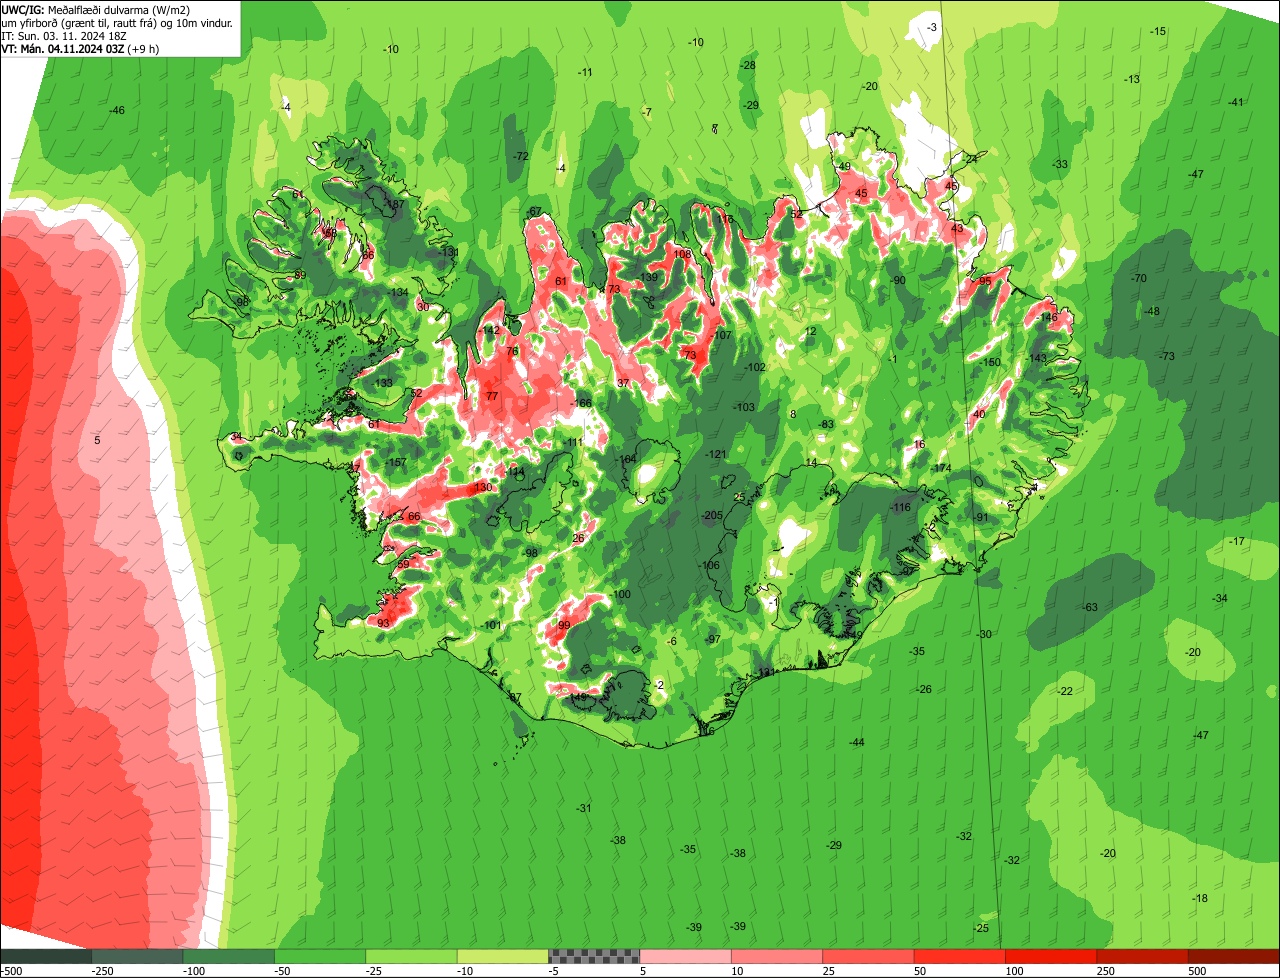Click the map value '40' in east Iceland

[x=979, y=414]
